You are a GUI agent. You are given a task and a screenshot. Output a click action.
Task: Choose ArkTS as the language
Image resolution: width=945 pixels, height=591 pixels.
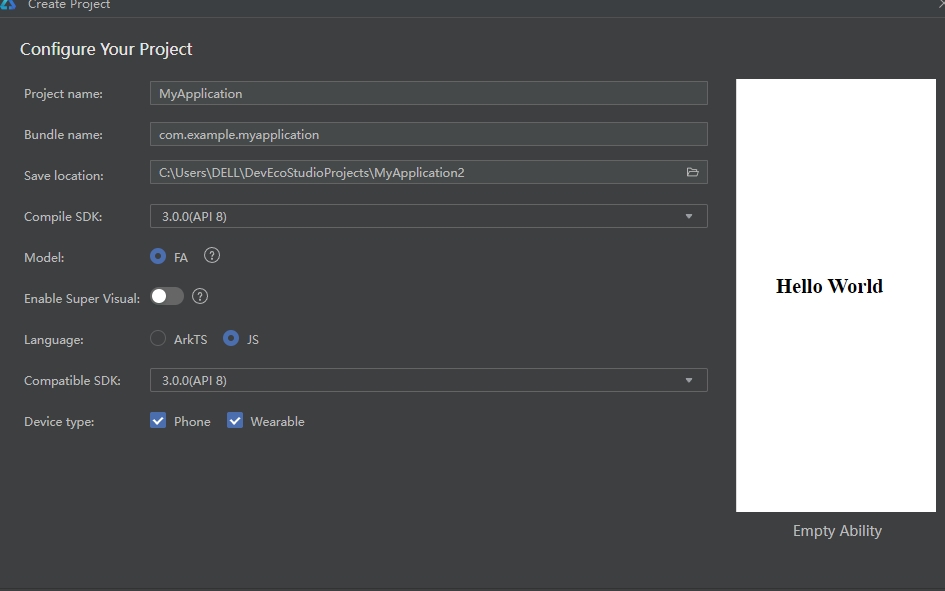click(158, 339)
